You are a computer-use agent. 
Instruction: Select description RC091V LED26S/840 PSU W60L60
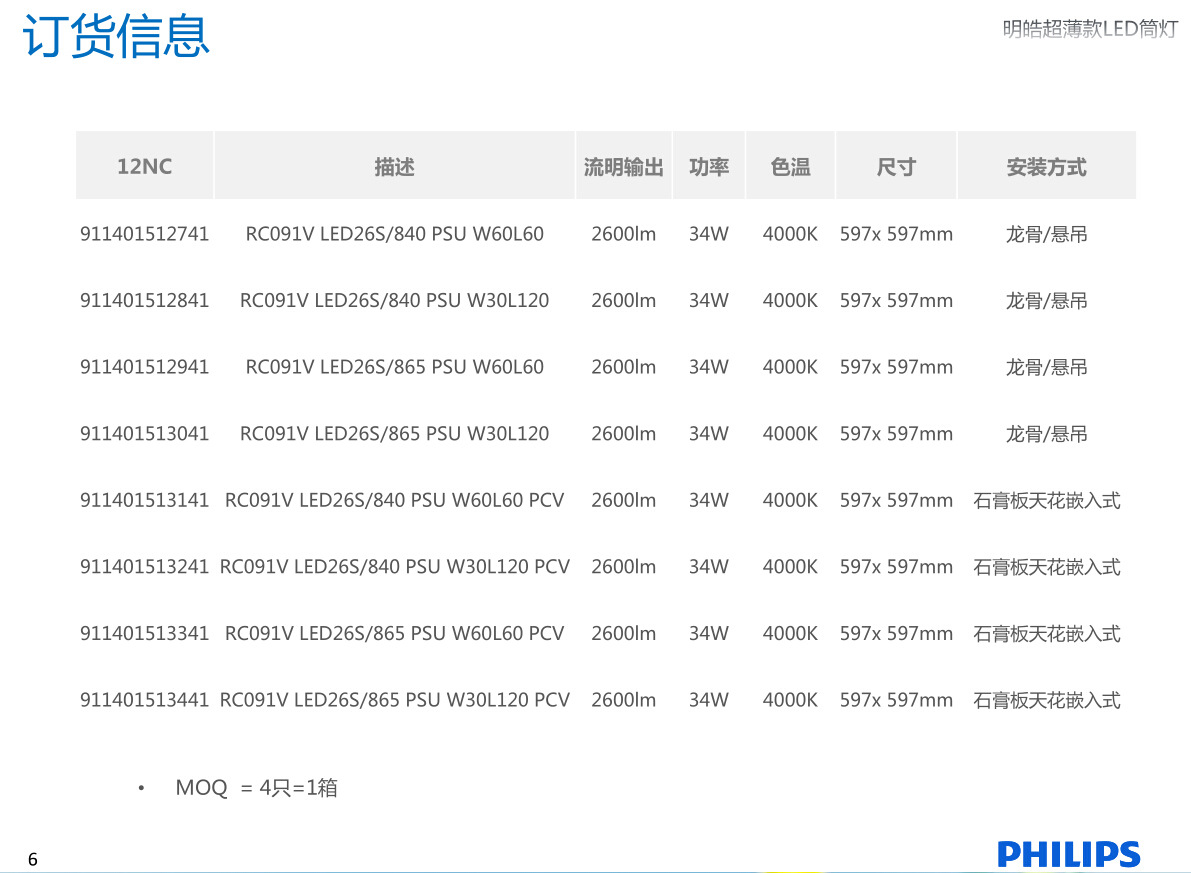(x=394, y=234)
